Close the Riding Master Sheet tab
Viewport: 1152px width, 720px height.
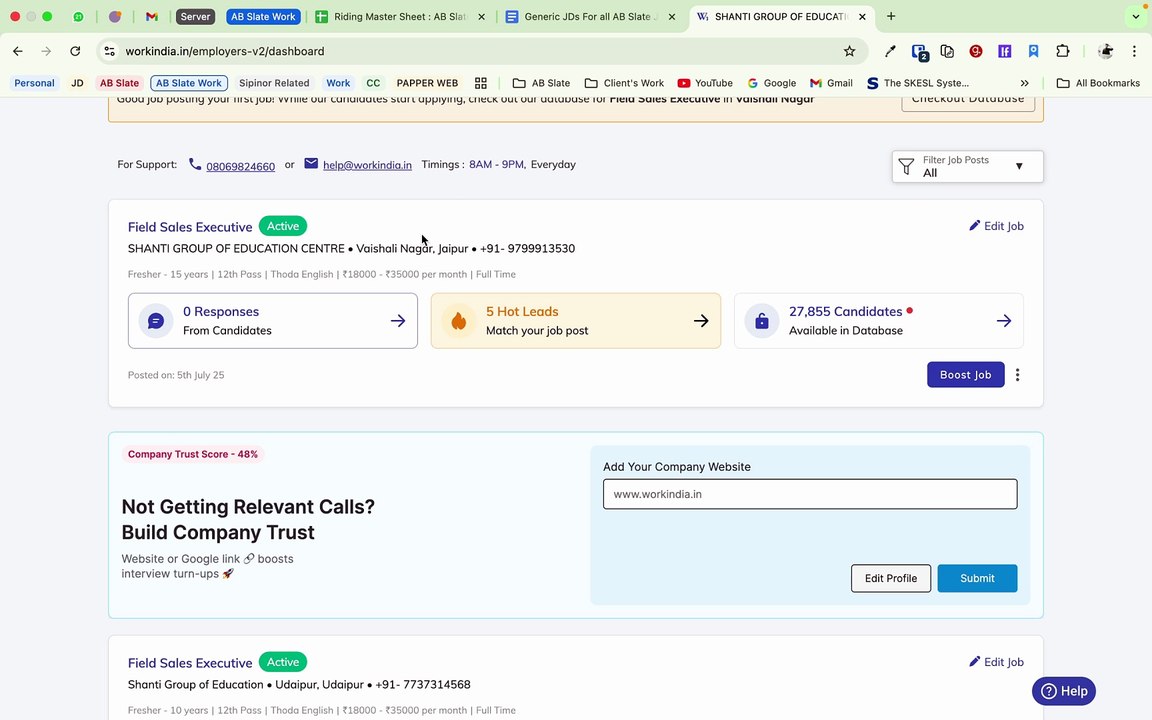pos(481,17)
